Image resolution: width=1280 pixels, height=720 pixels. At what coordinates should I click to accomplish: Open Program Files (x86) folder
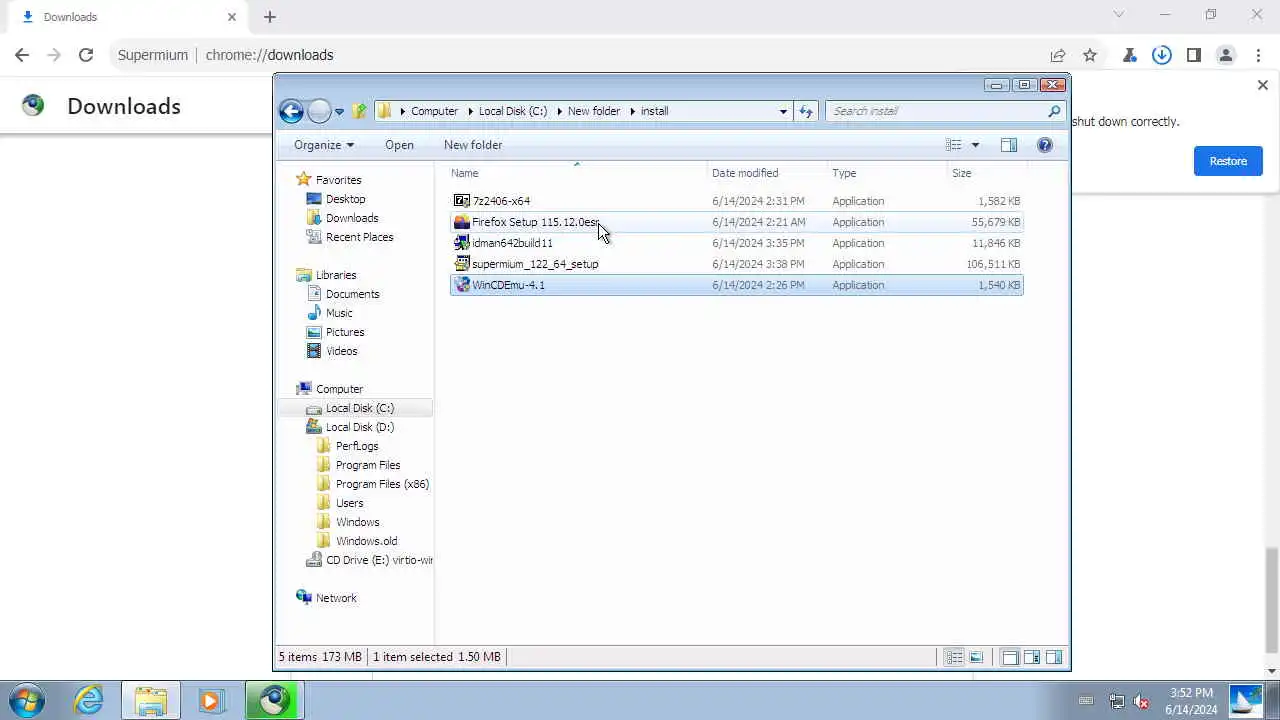(382, 484)
